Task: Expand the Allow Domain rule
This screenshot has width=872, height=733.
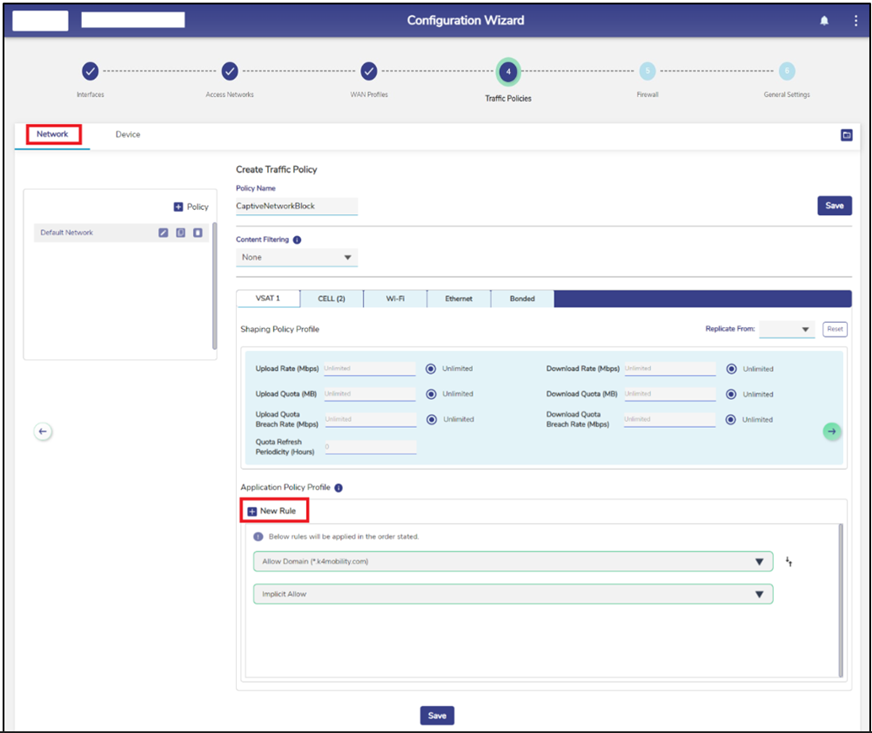Action: 760,562
